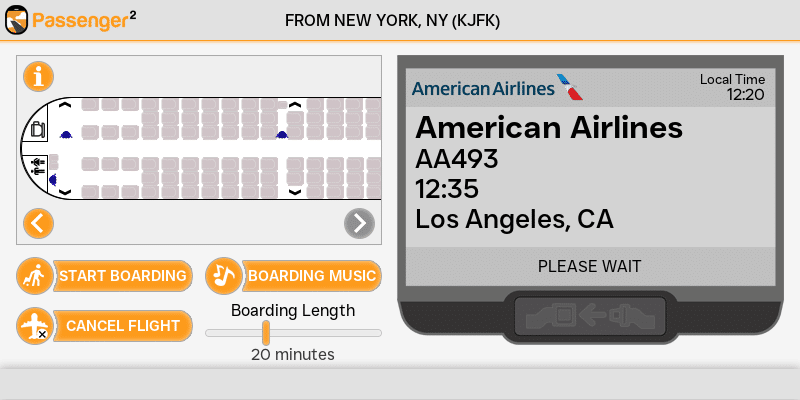This screenshot has width=800, height=400.
Task: Toggle the BOARDING MUSIC button
Action: click(312, 276)
